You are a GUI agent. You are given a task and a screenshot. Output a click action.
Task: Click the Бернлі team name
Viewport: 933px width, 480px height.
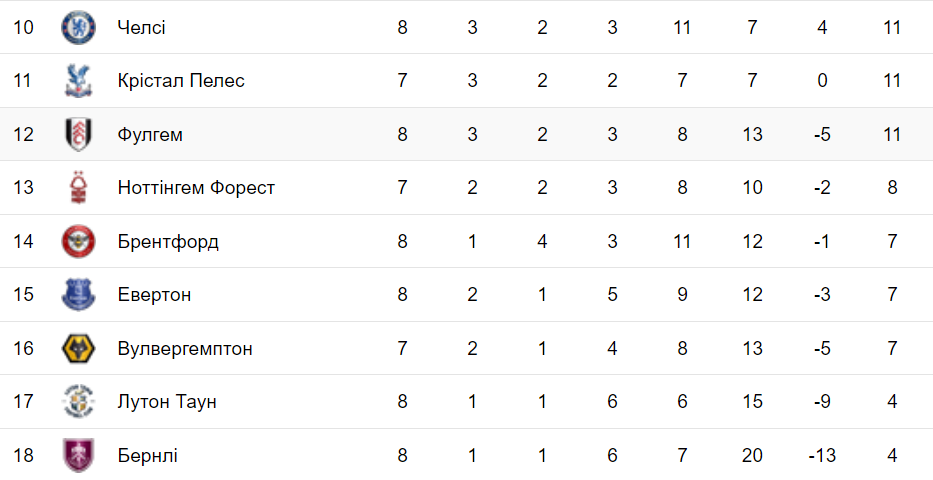[147, 455]
